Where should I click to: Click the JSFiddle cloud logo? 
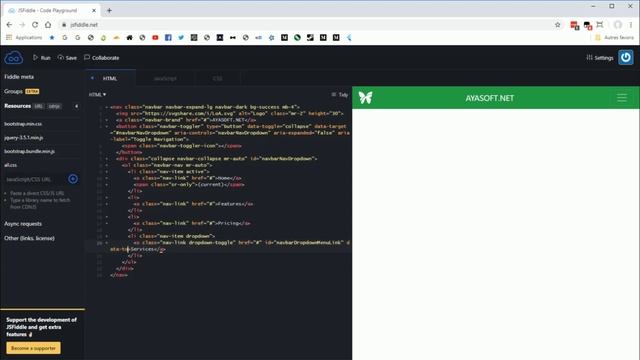click(x=13, y=58)
